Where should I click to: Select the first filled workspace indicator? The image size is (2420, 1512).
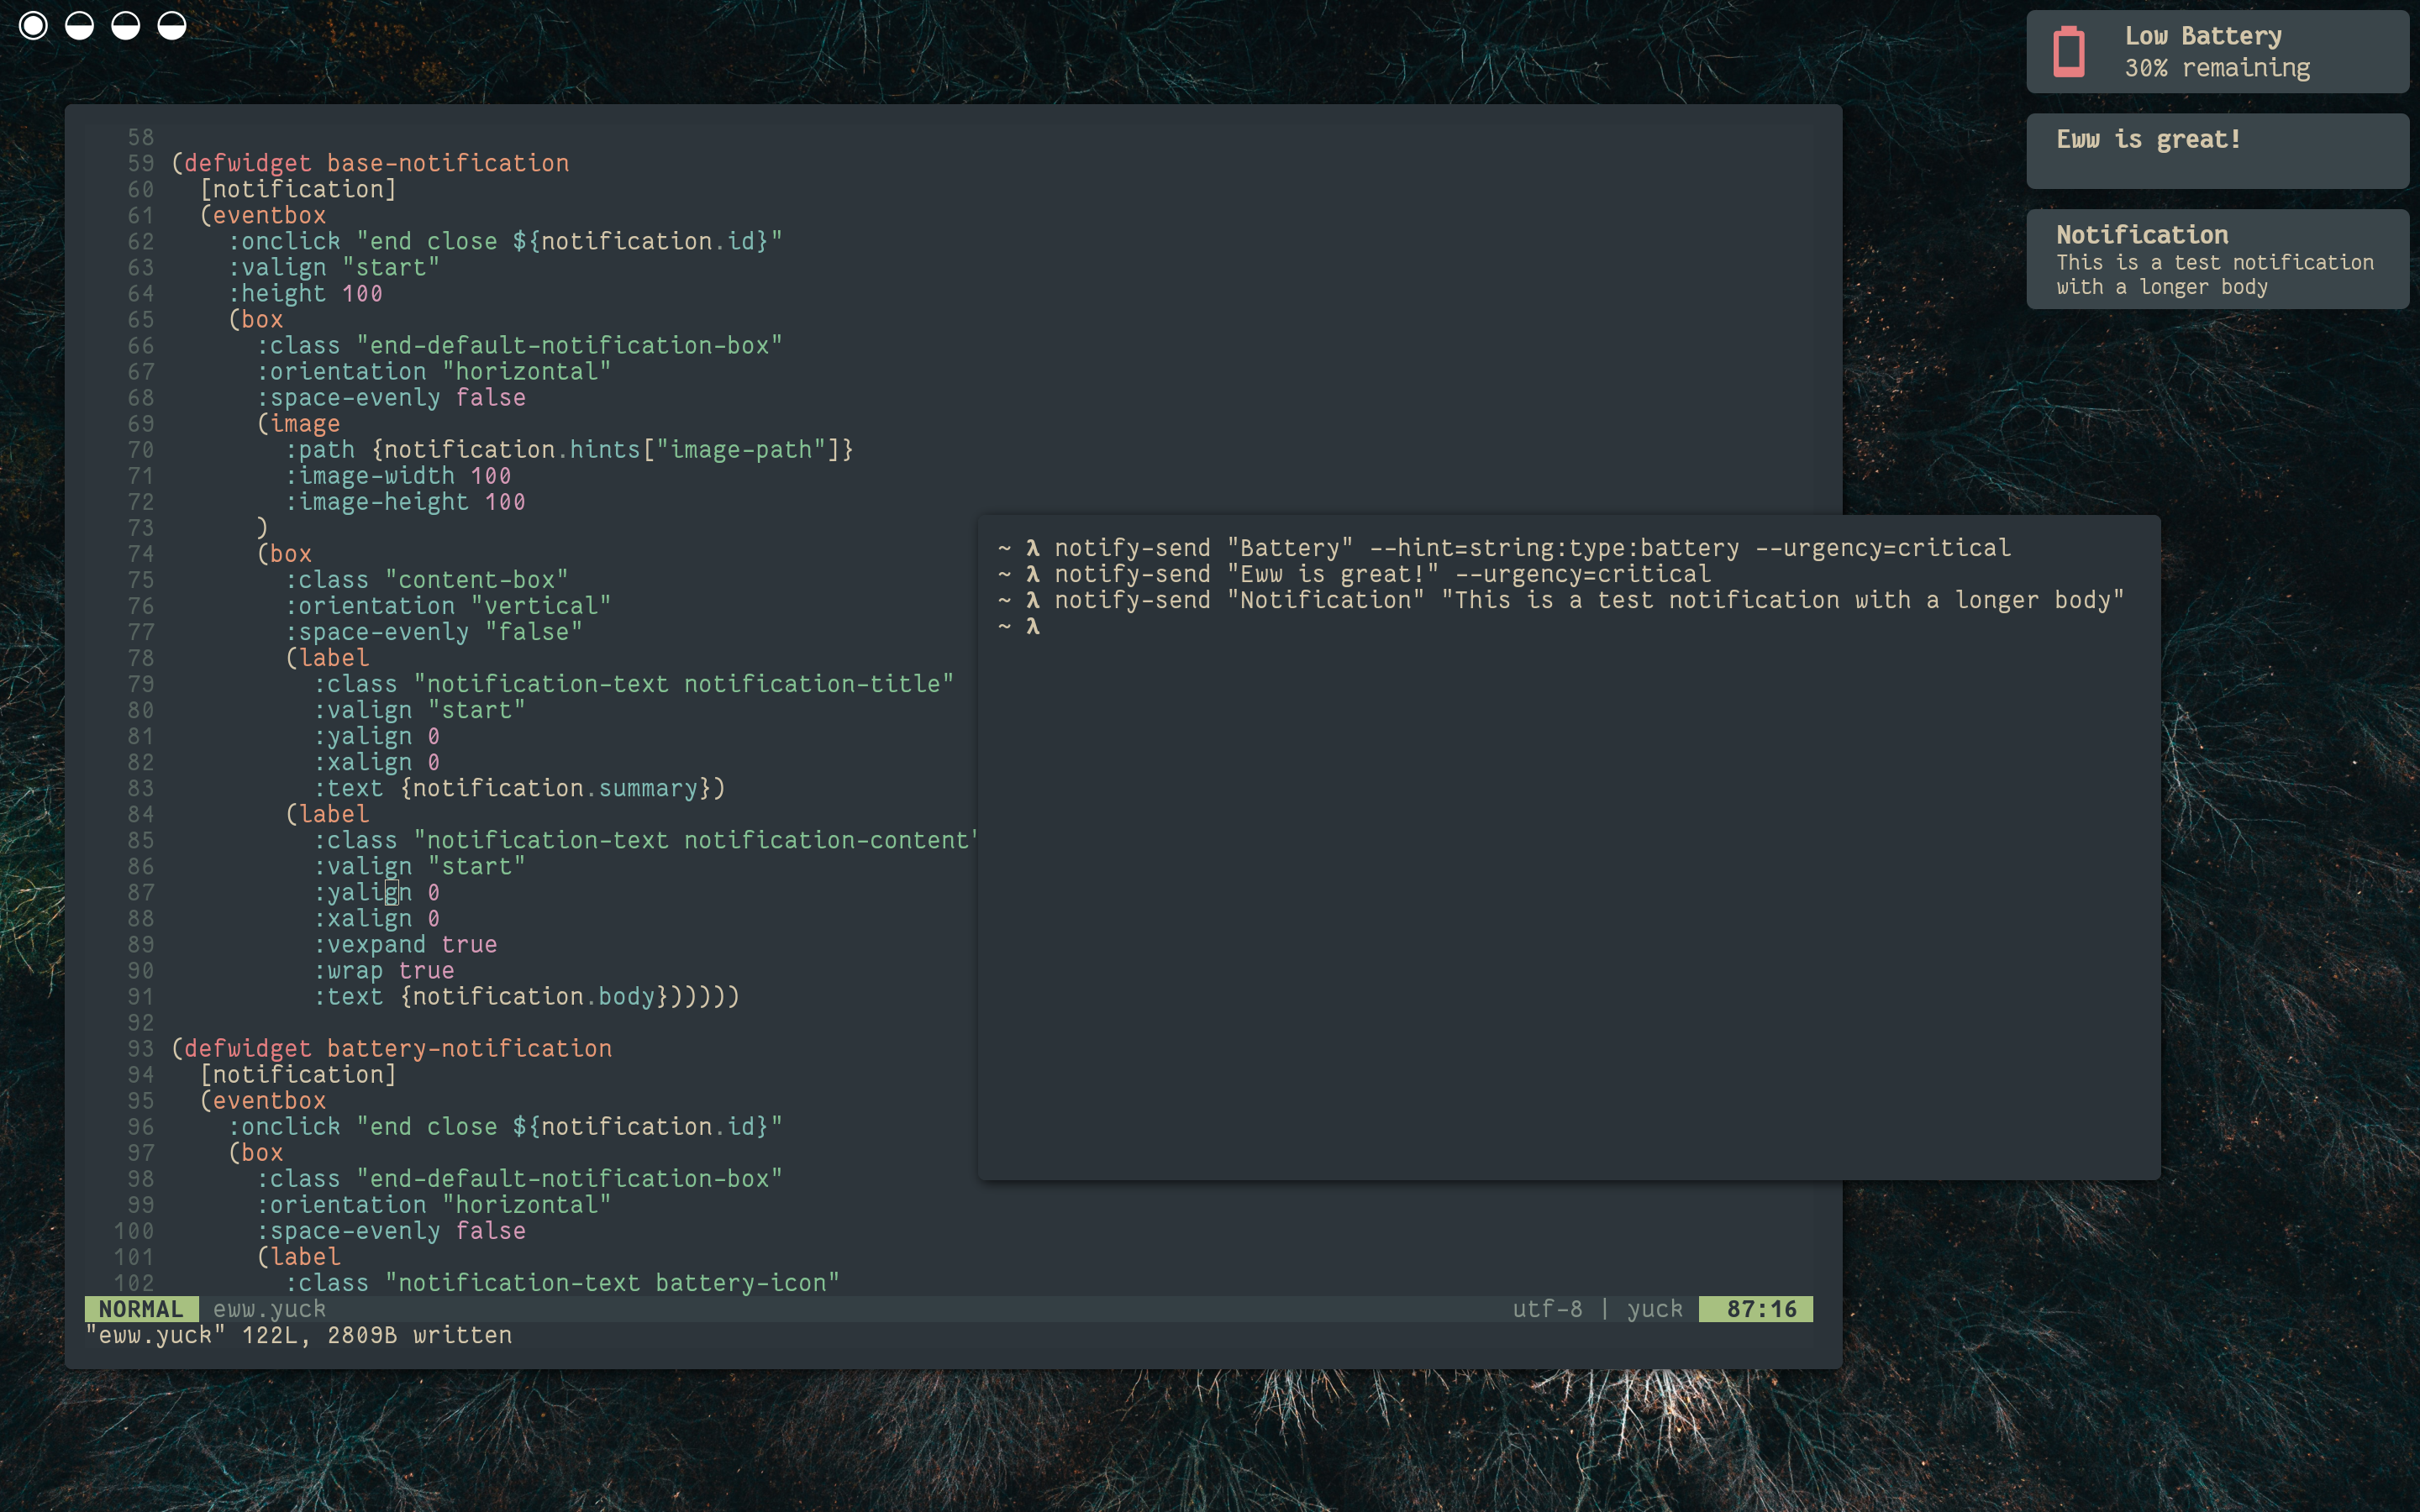[x=33, y=26]
